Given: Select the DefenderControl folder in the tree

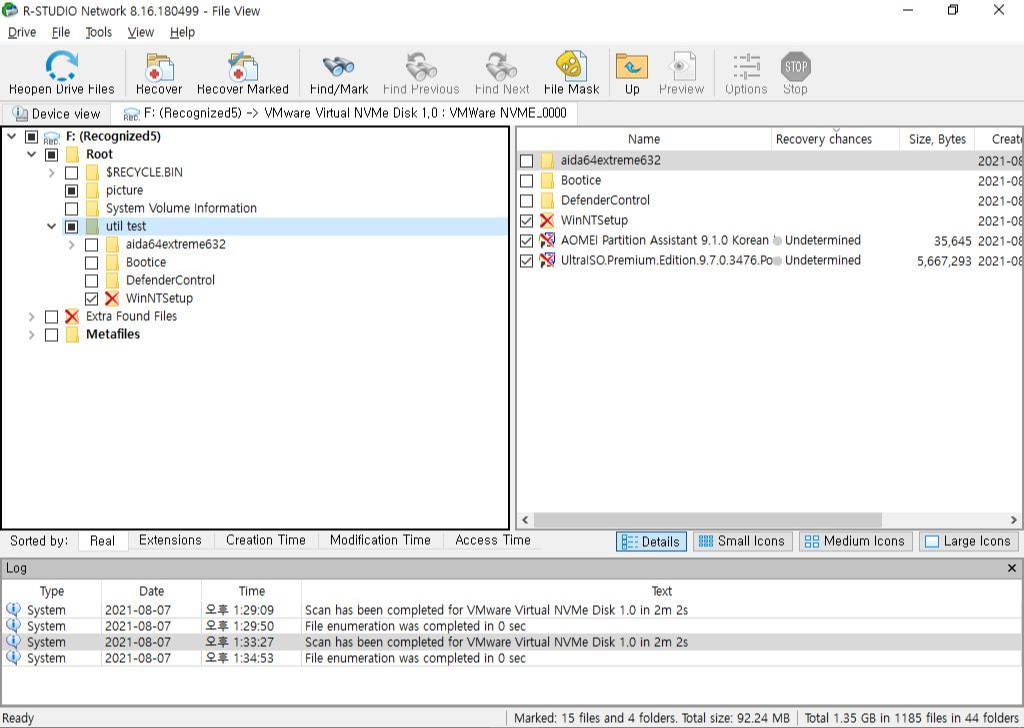Looking at the screenshot, I should point(170,280).
